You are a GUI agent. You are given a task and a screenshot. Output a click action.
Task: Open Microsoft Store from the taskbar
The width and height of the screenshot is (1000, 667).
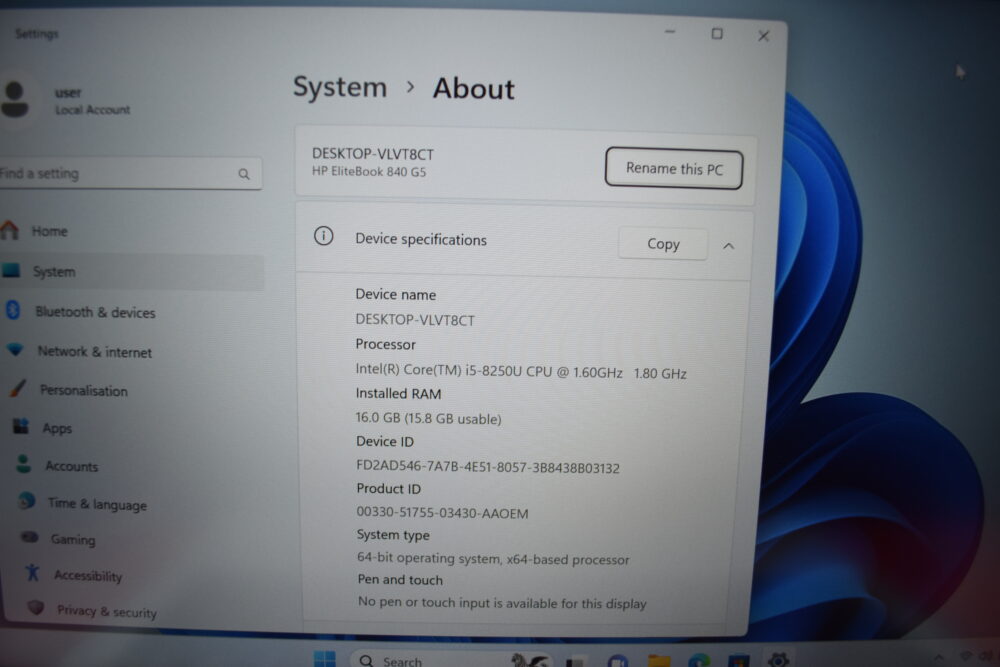[x=739, y=661]
